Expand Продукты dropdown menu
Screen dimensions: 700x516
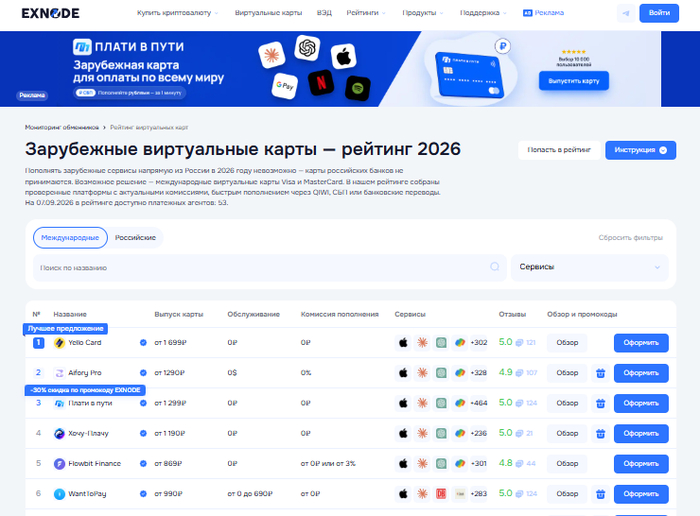[423, 13]
